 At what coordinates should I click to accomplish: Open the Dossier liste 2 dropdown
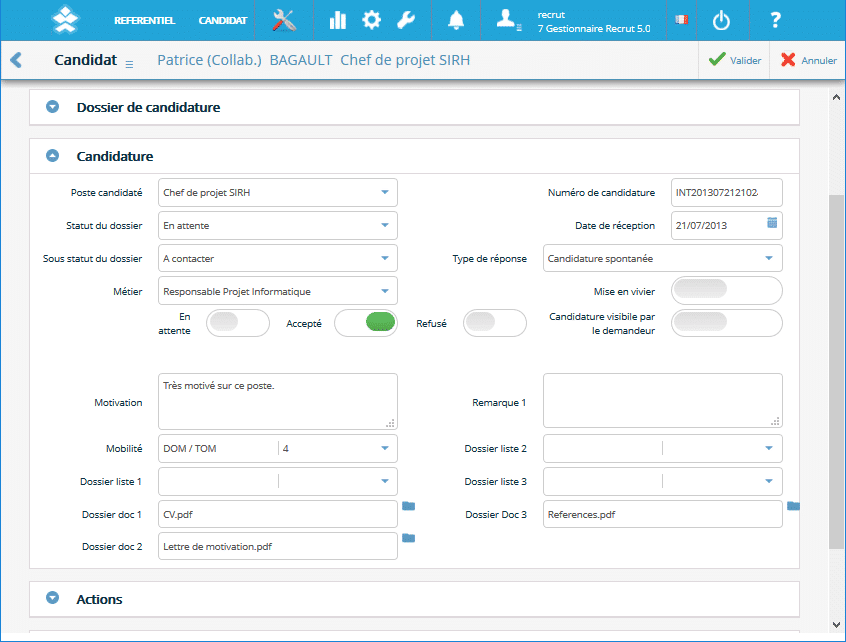pyautogui.click(x=663, y=448)
